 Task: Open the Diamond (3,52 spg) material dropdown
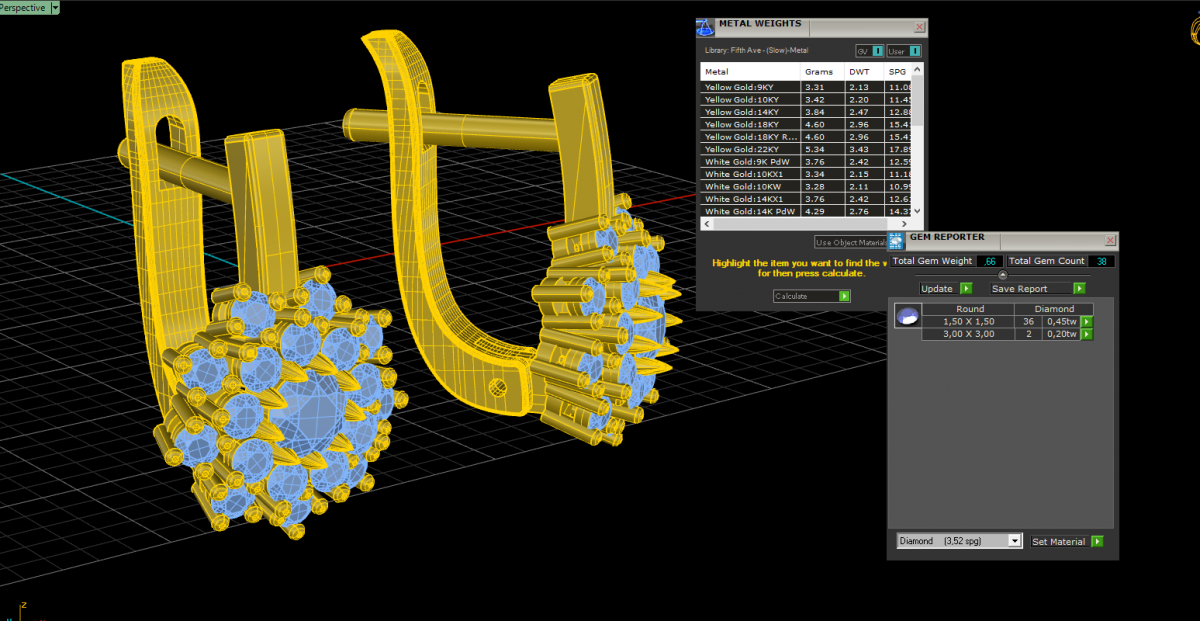tap(1015, 541)
